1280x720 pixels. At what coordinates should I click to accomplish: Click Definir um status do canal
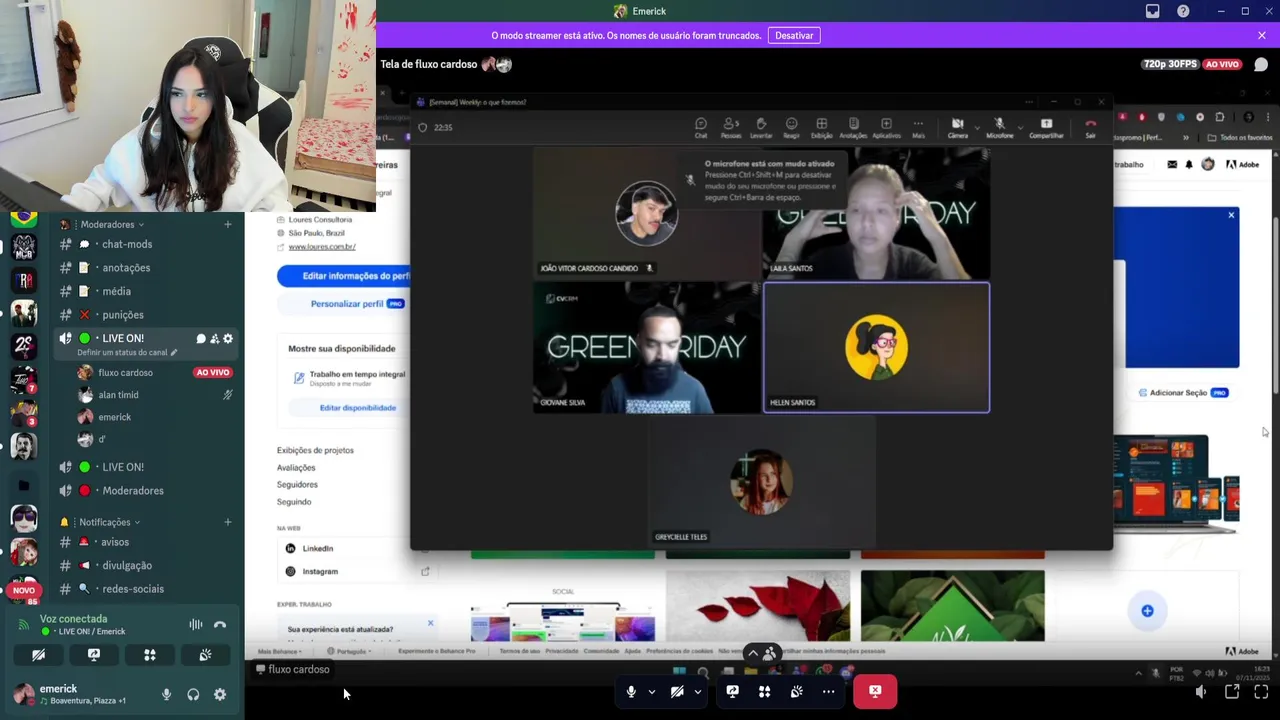tap(127, 352)
